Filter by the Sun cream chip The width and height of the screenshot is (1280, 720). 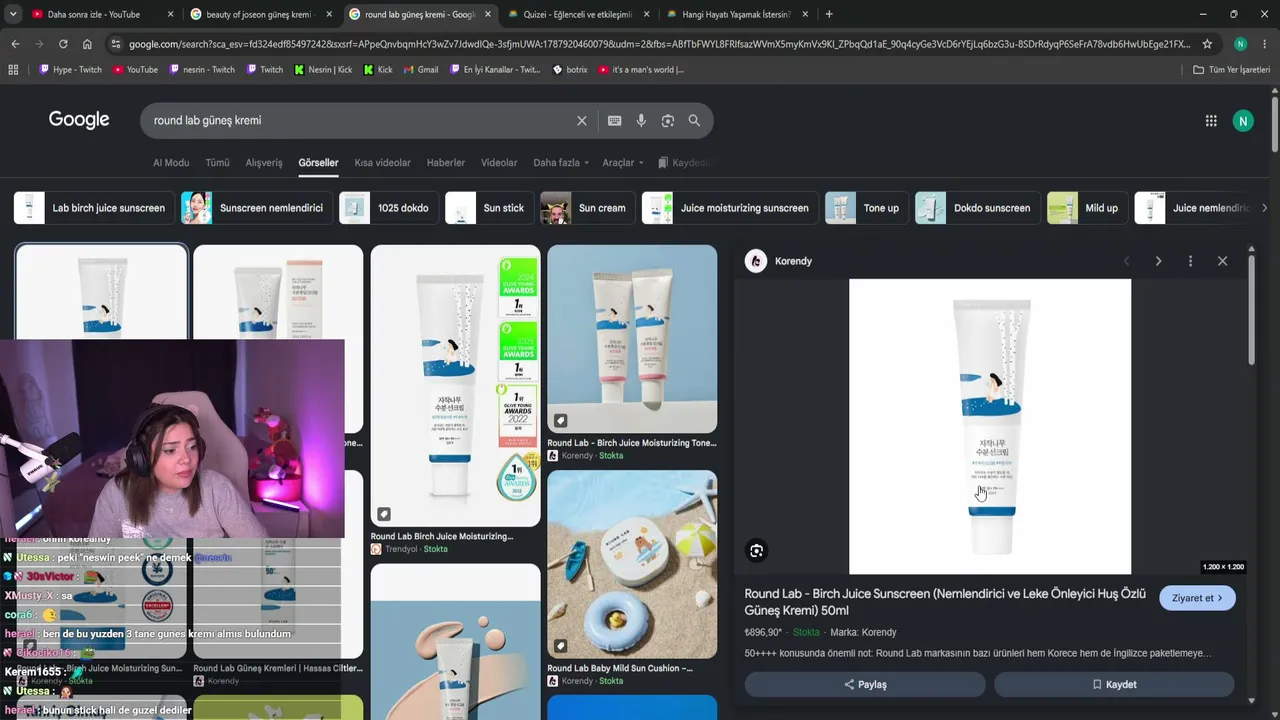click(x=588, y=208)
